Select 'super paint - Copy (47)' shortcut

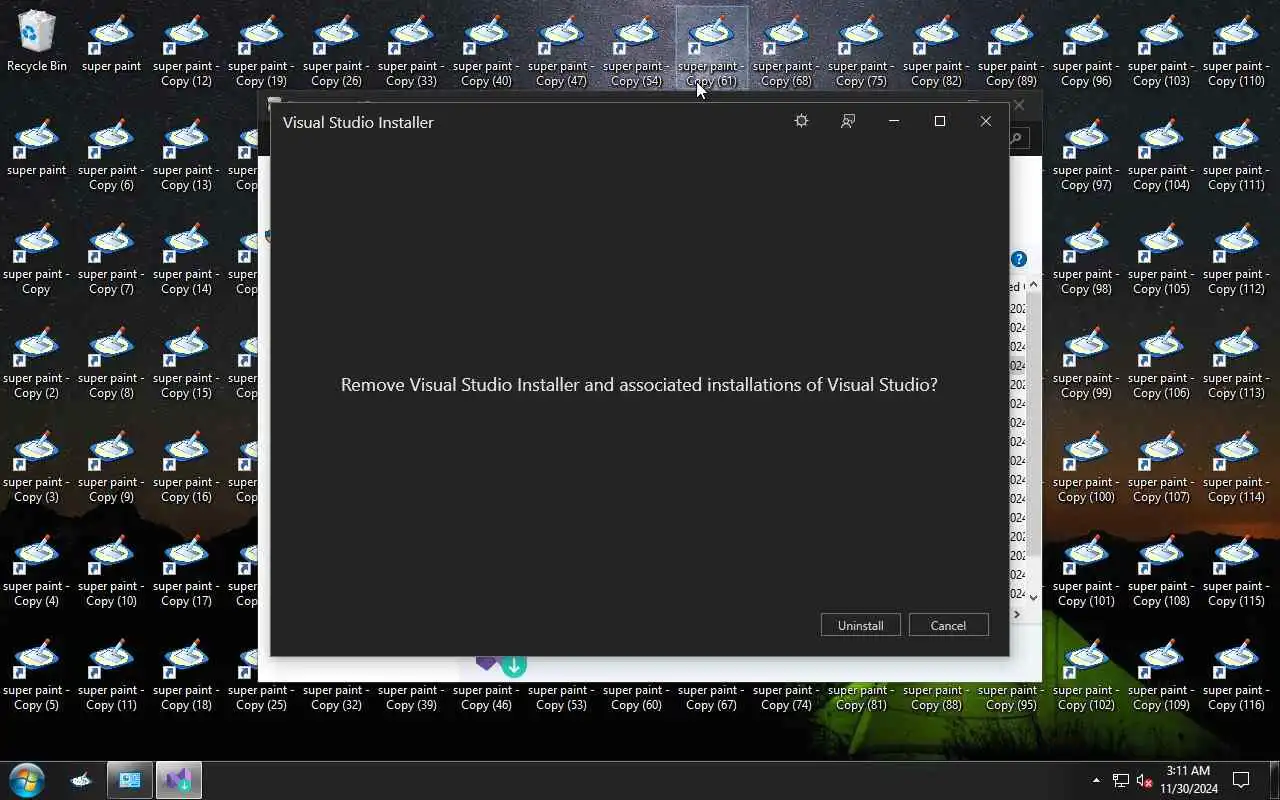click(561, 50)
